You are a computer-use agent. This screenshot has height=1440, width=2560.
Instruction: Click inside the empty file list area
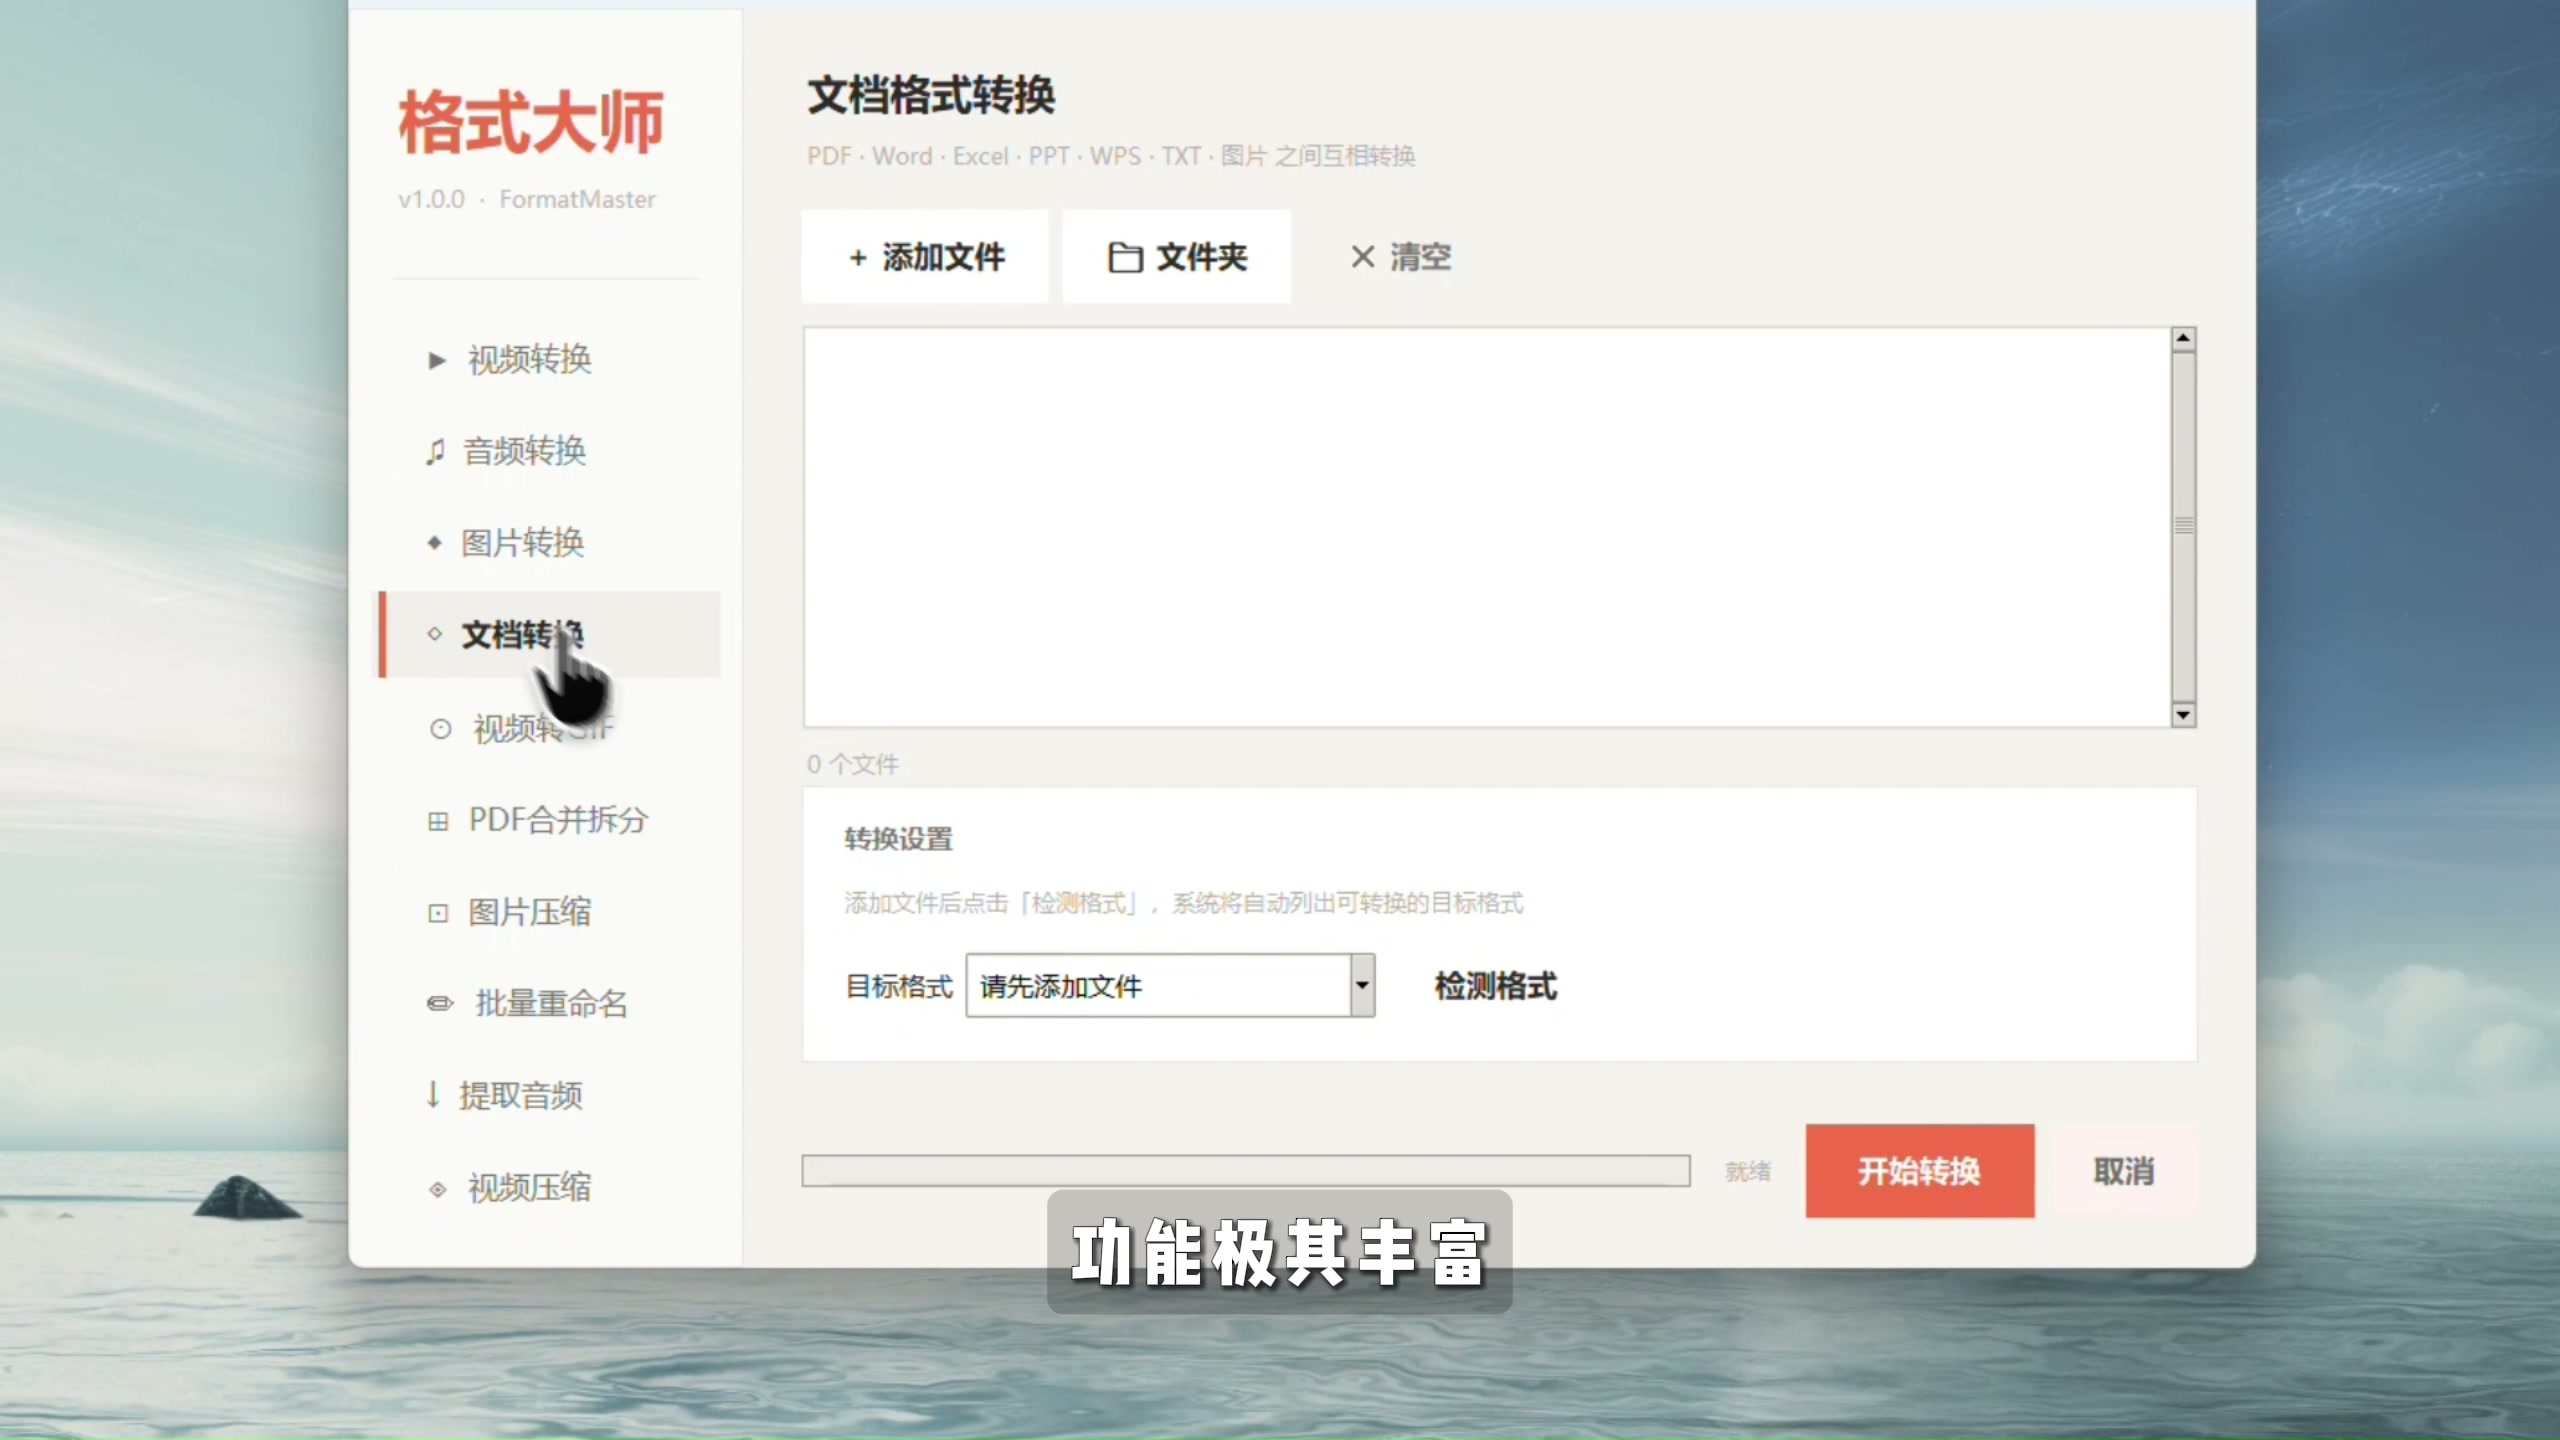(1487, 527)
